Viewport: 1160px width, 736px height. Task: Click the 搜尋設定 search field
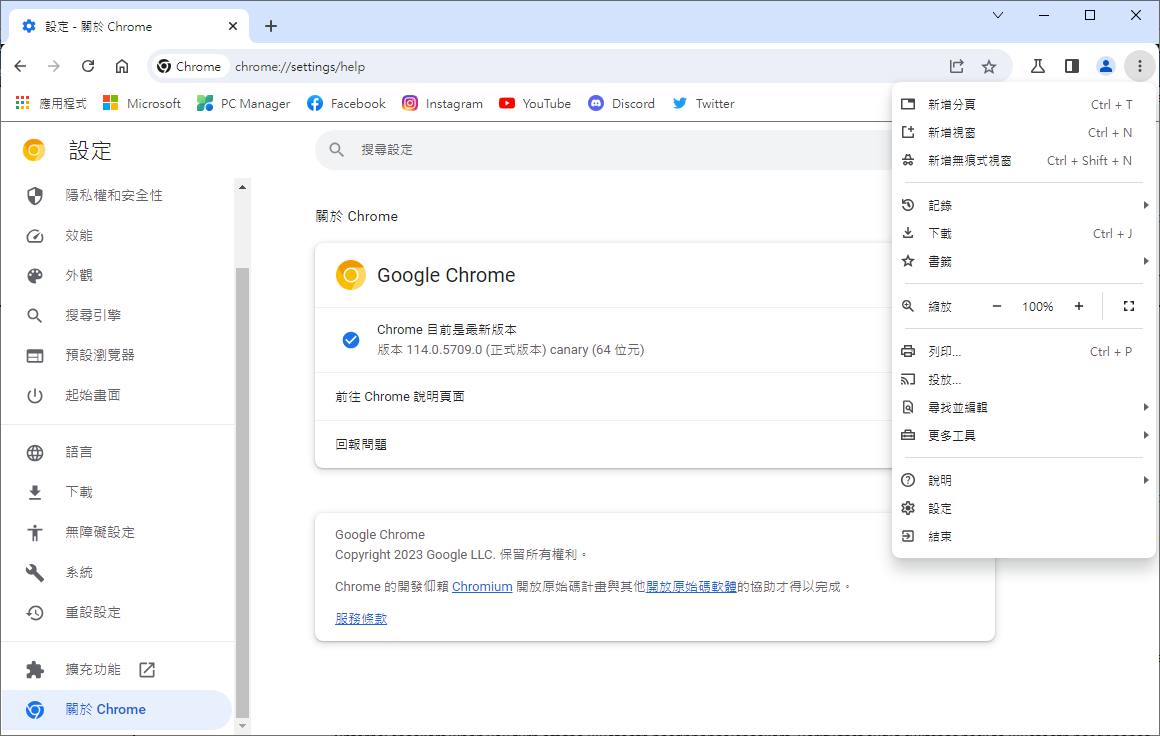[x=603, y=149]
